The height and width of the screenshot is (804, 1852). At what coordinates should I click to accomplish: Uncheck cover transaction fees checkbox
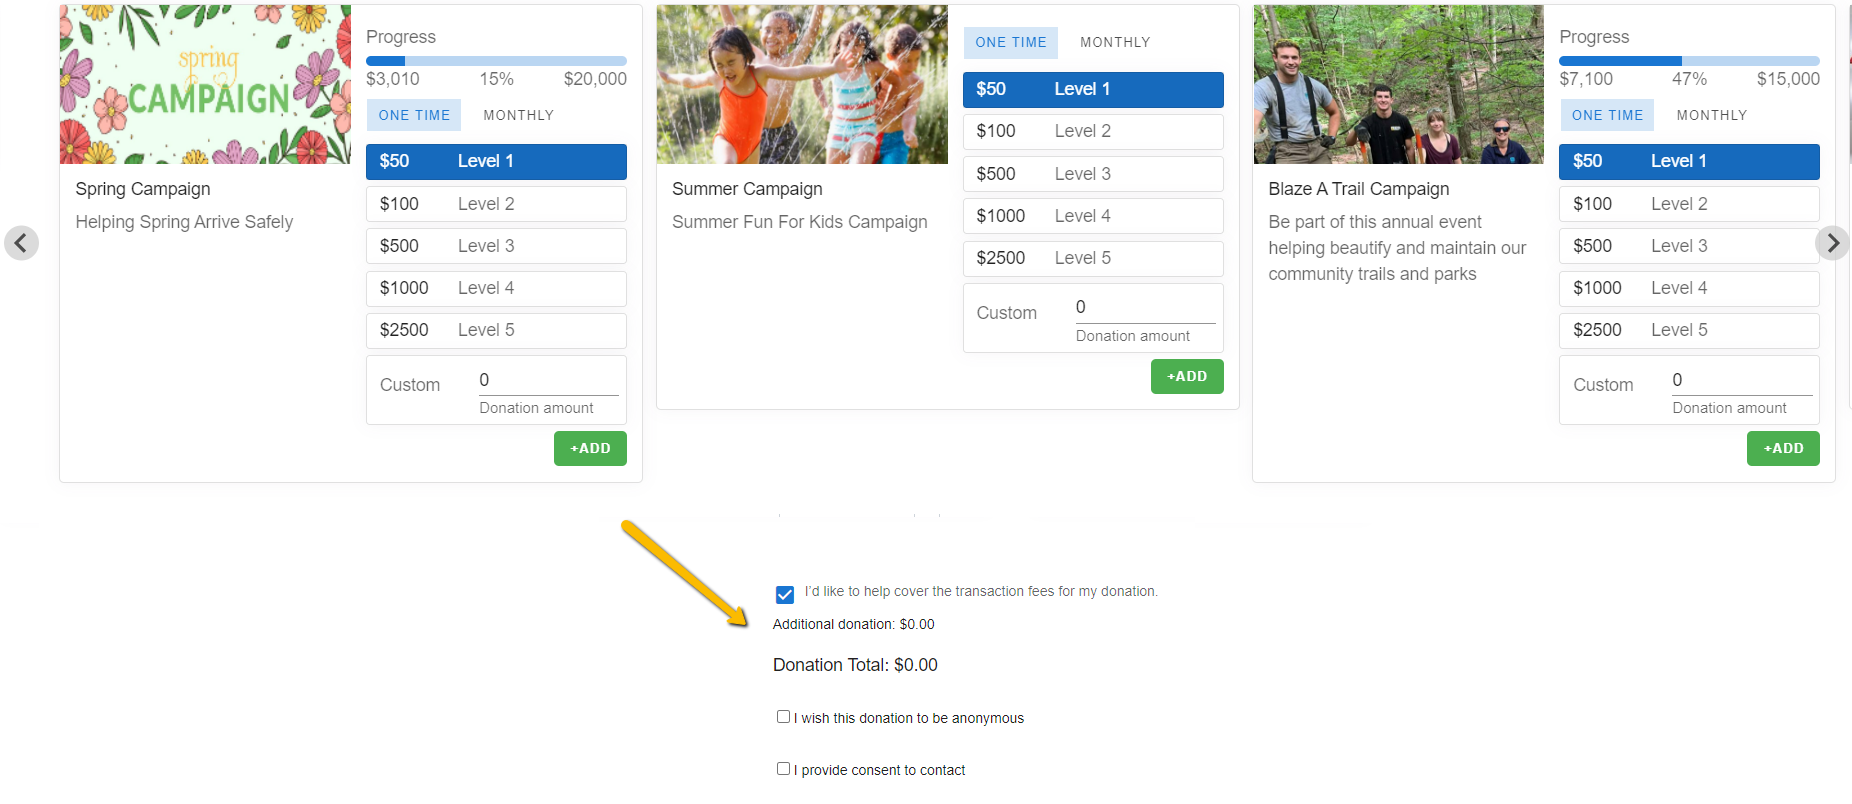click(785, 595)
